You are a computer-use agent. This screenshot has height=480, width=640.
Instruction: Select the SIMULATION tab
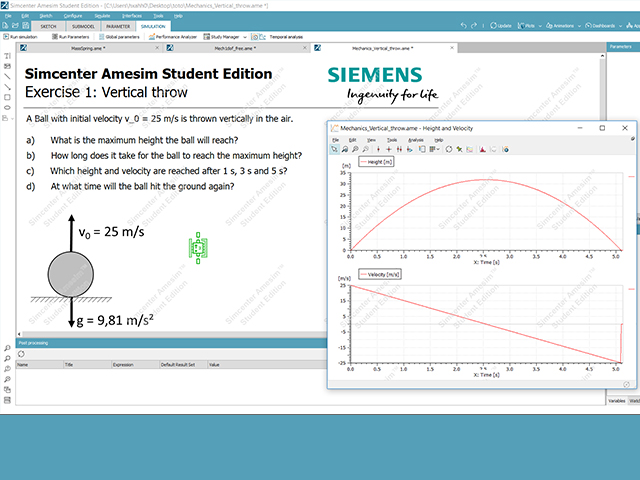coord(153,26)
